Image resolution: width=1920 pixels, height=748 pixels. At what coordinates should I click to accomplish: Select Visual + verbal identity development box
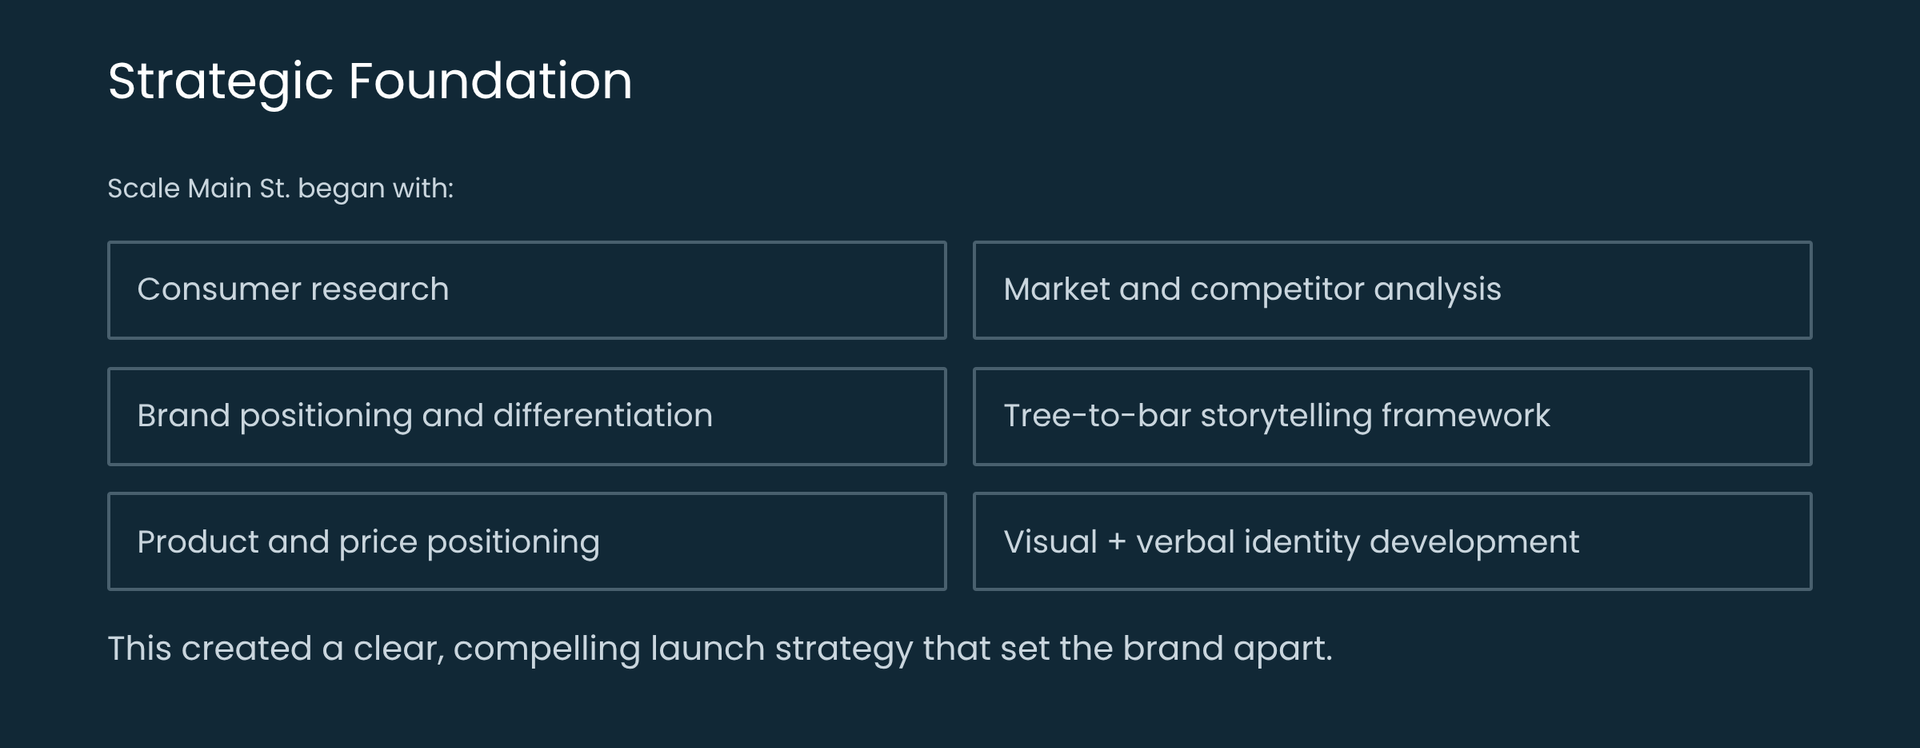(x=1392, y=541)
